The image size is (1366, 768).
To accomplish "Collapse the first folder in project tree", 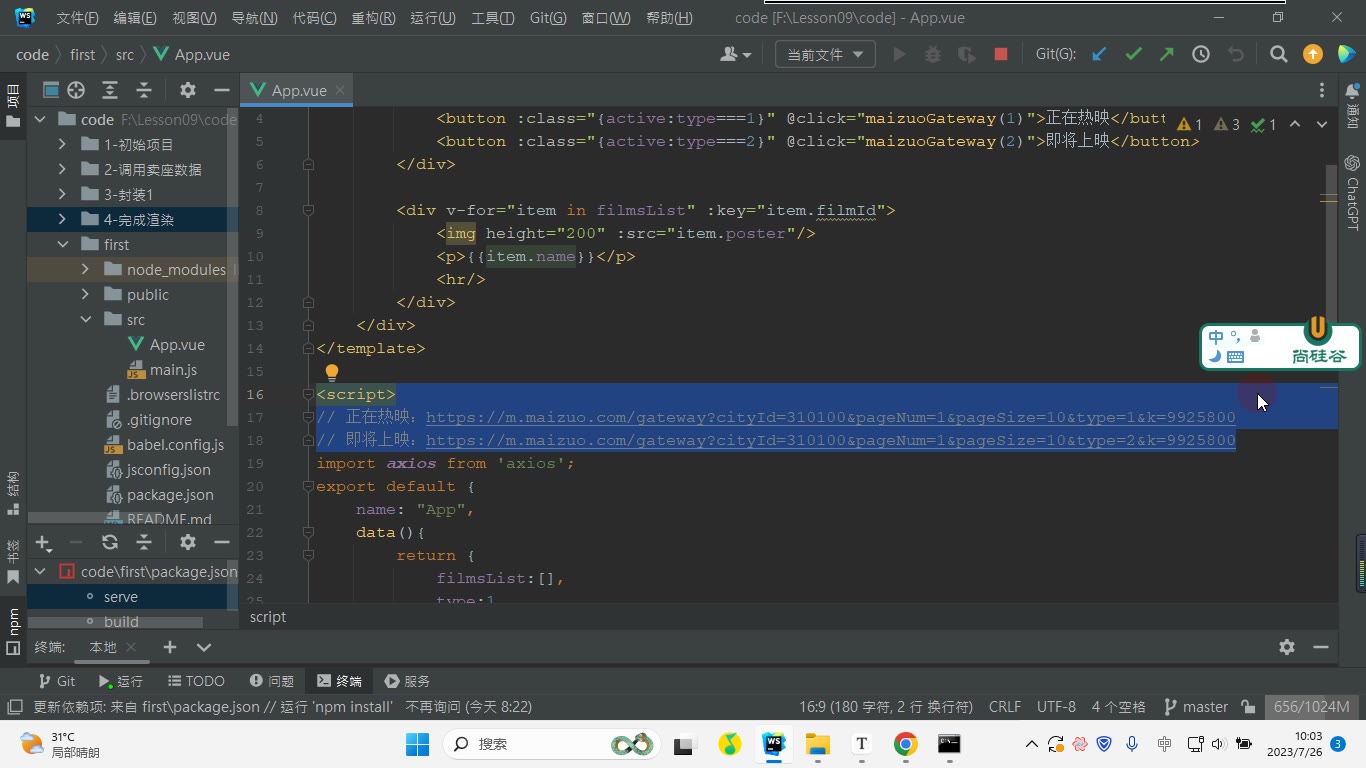I will click(x=62, y=244).
